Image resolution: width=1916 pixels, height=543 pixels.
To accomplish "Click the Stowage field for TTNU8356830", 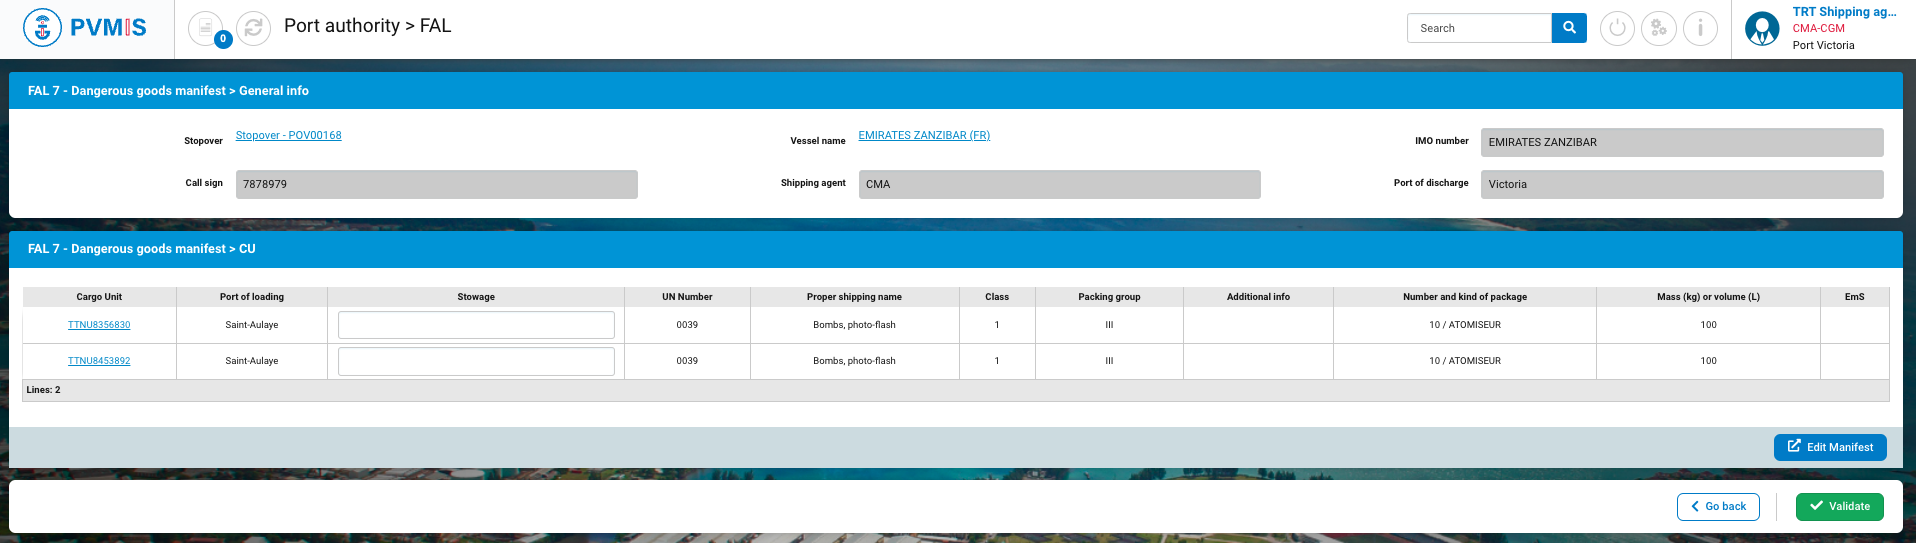I will [476, 325].
